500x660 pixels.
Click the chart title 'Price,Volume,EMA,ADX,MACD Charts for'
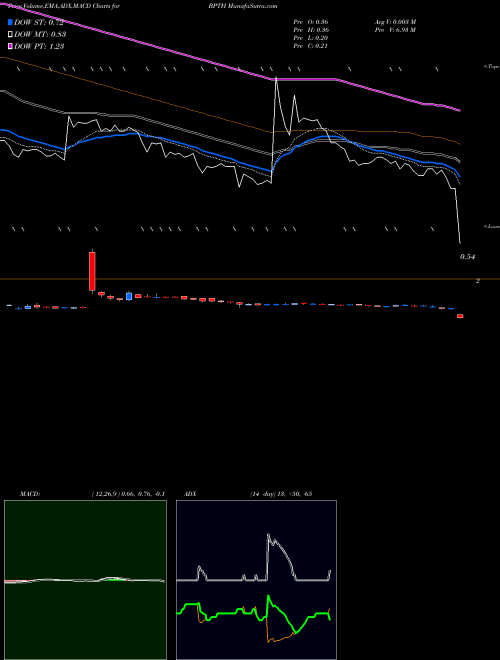[62, 6]
